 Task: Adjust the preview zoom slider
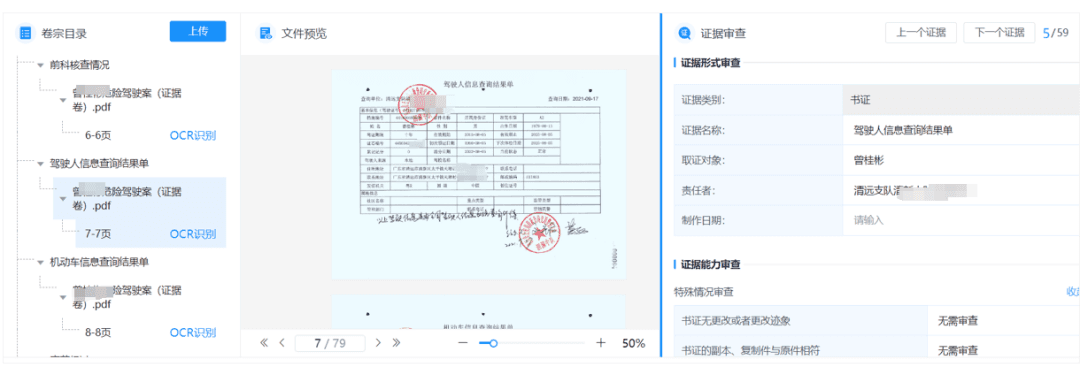[x=493, y=343]
